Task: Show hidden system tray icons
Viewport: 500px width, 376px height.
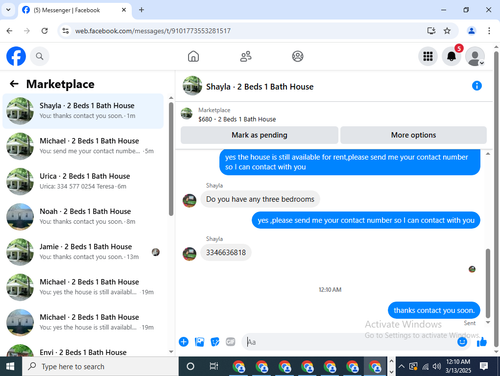Action: coord(401,366)
